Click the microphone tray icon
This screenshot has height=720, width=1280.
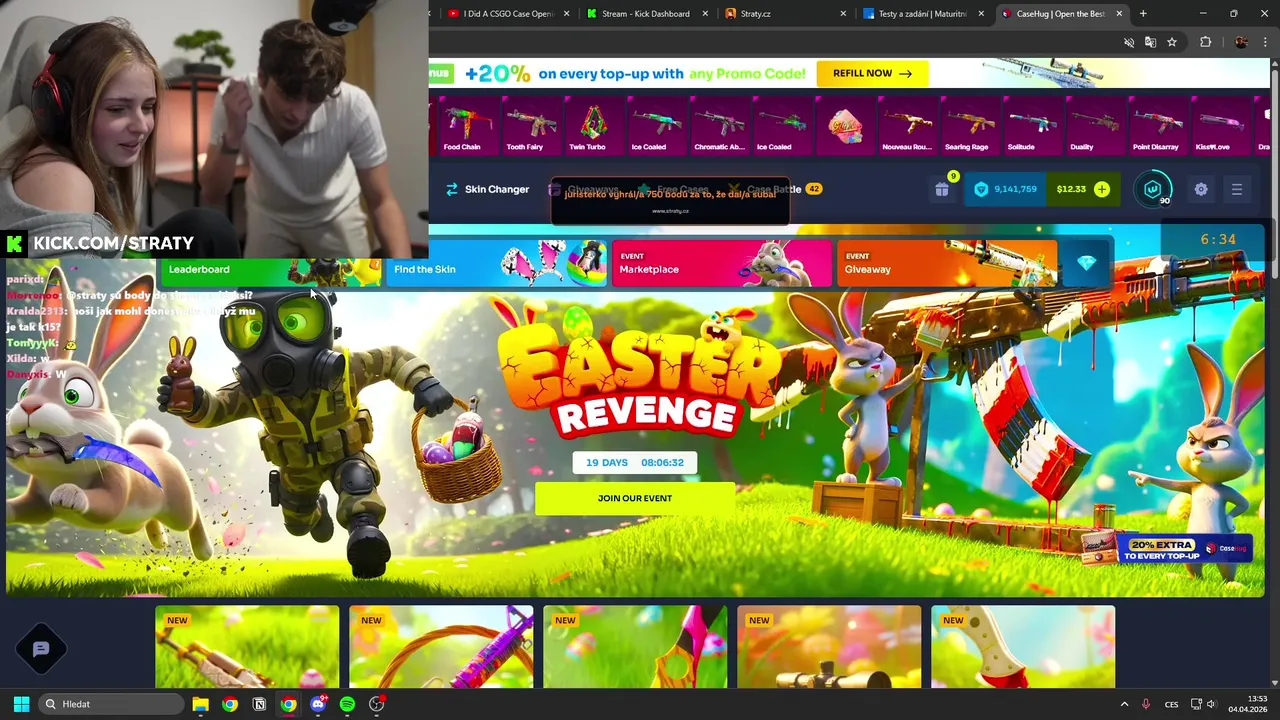pos(1146,704)
